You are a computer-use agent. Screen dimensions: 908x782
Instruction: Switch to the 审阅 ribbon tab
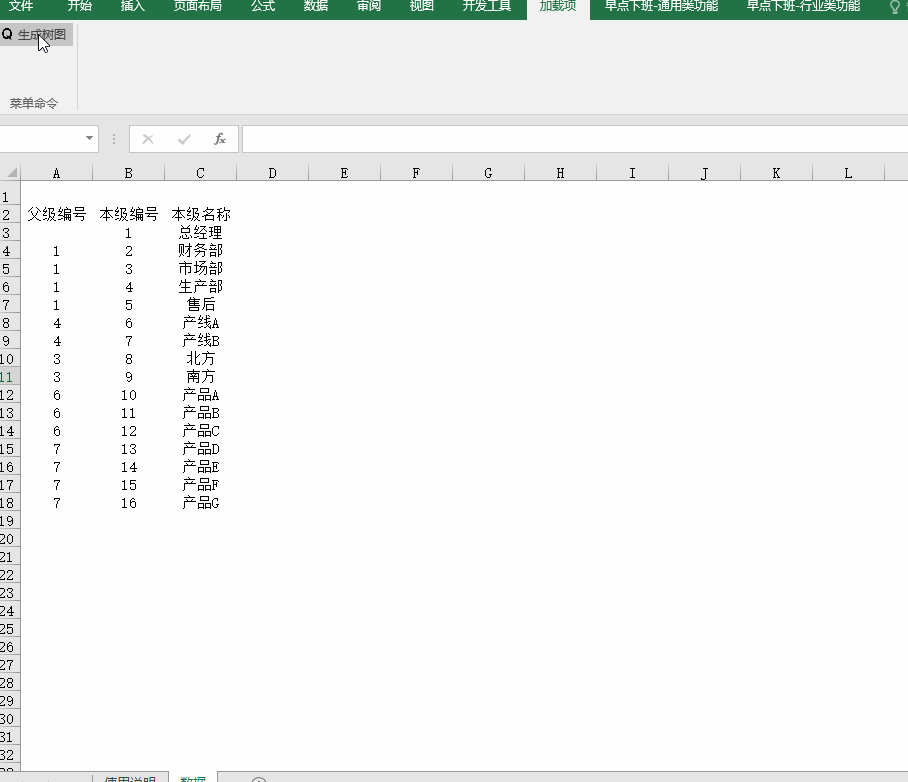pyautogui.click(x=369, y=6)
